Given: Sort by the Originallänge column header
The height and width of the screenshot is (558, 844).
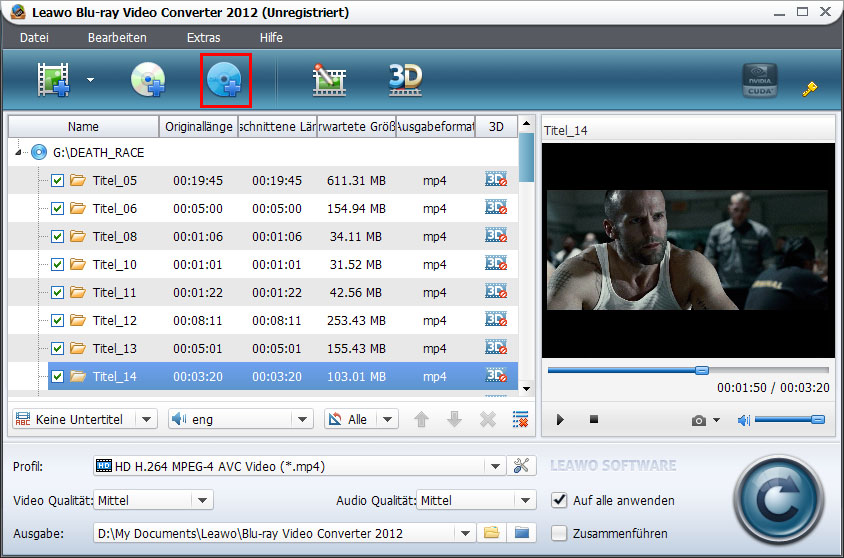Looking at the screenshot, I should pyautogui.click(x=199, y=126).
